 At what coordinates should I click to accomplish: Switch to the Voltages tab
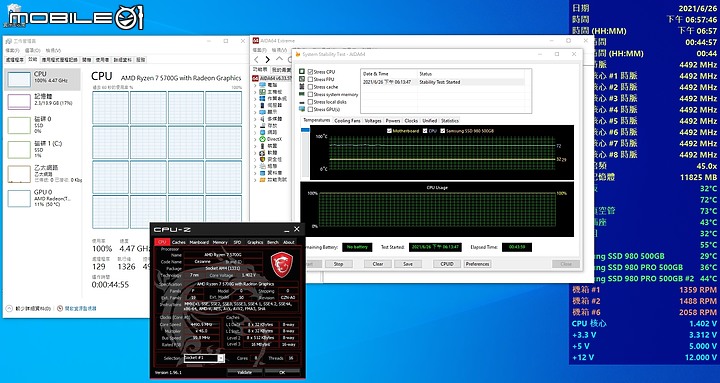[x=372, y=121]
